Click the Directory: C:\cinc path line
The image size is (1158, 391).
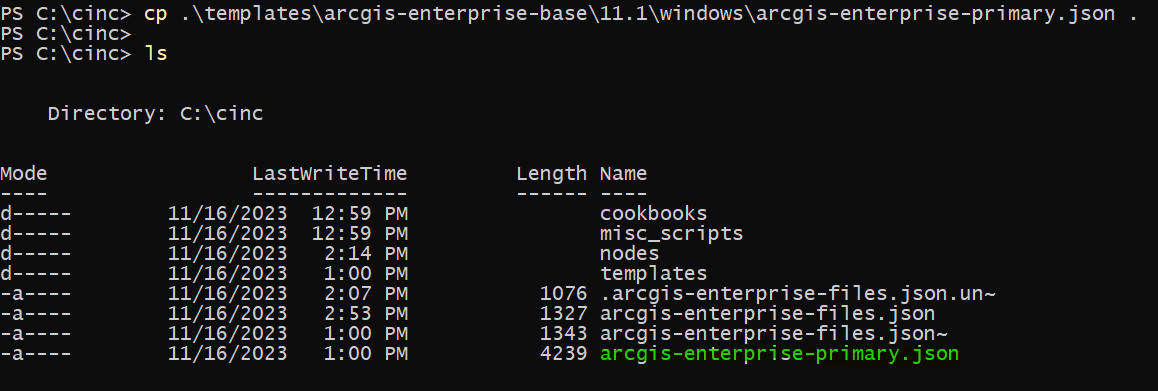click(155, 114)
